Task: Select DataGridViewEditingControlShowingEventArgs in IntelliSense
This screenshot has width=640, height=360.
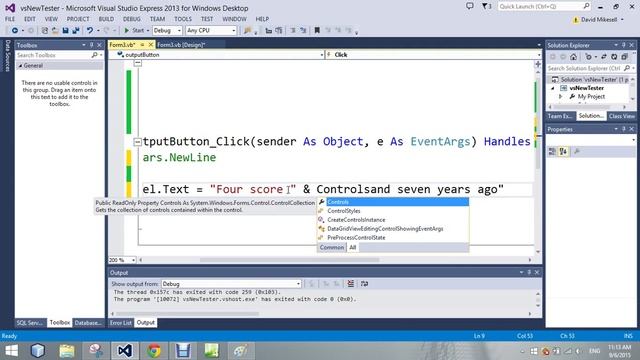Action: (393, 229)
